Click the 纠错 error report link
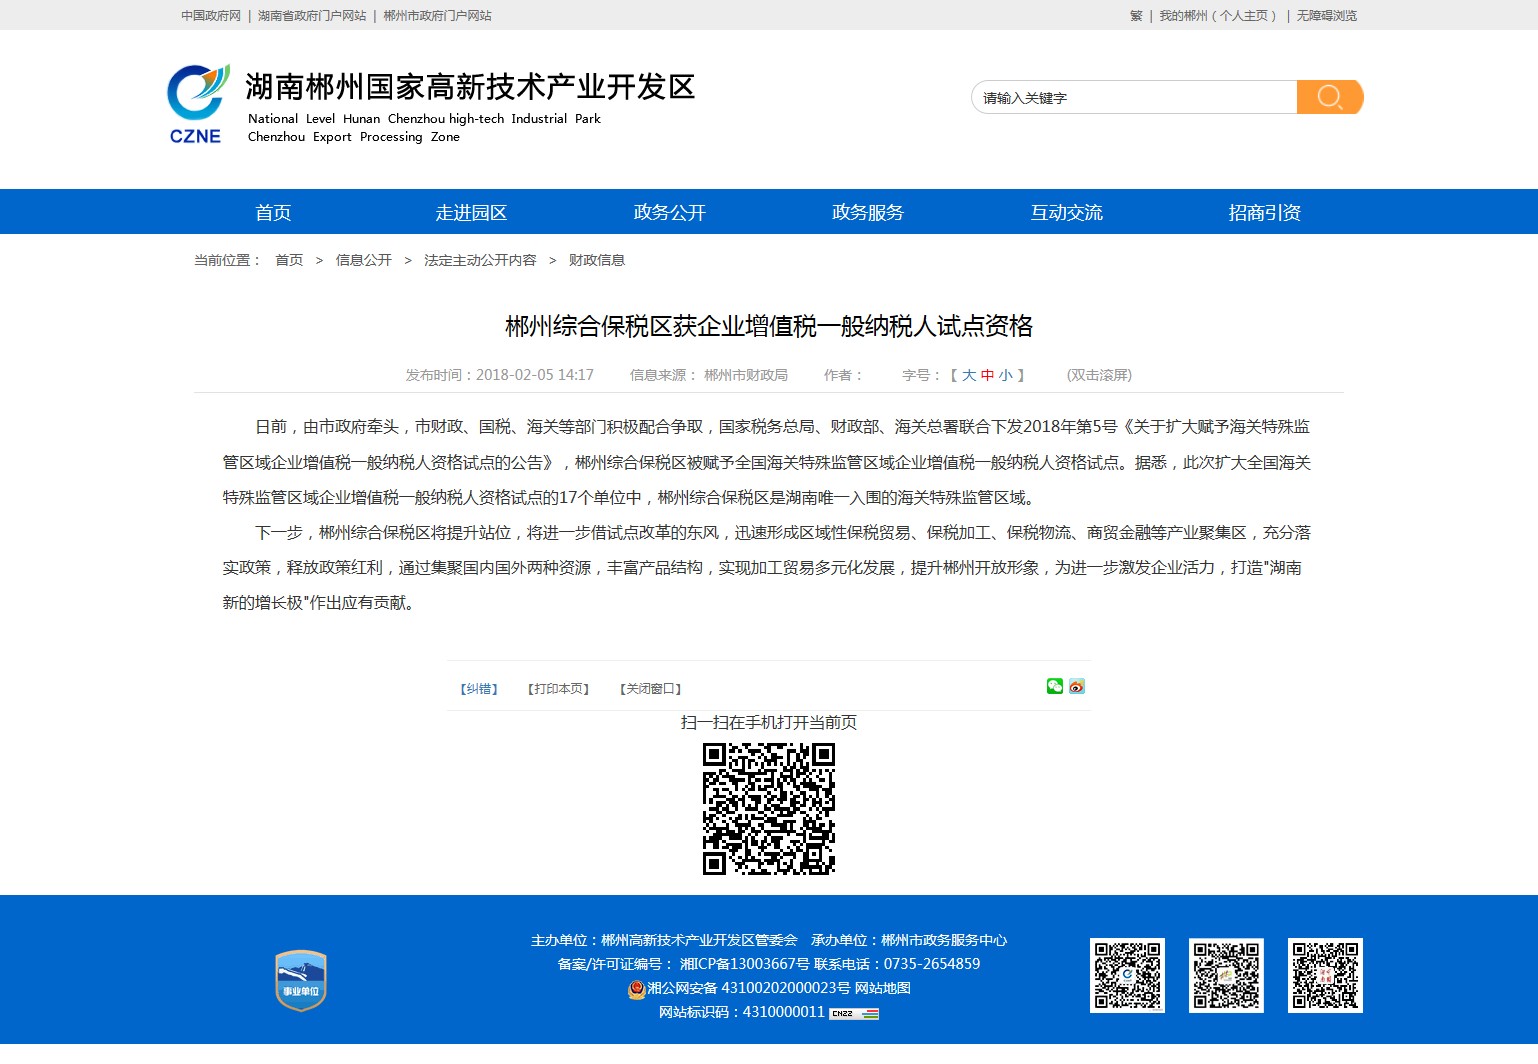Screen dimensions: 1538x1064 (x=479, y=689)
